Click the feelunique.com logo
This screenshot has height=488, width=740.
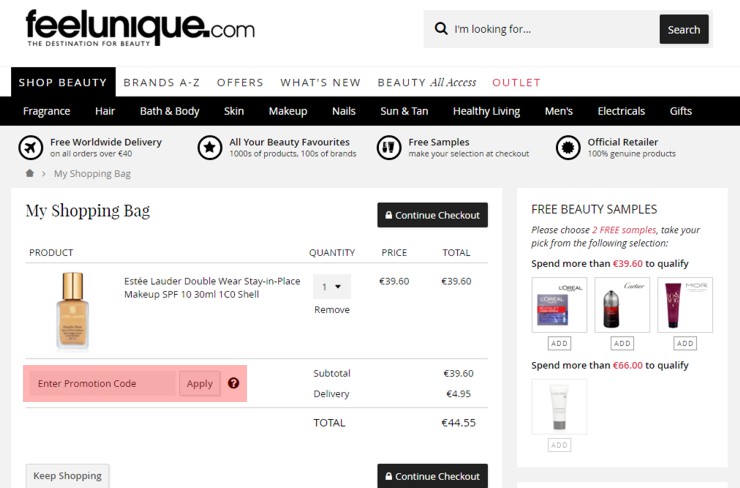click(140, 28)
